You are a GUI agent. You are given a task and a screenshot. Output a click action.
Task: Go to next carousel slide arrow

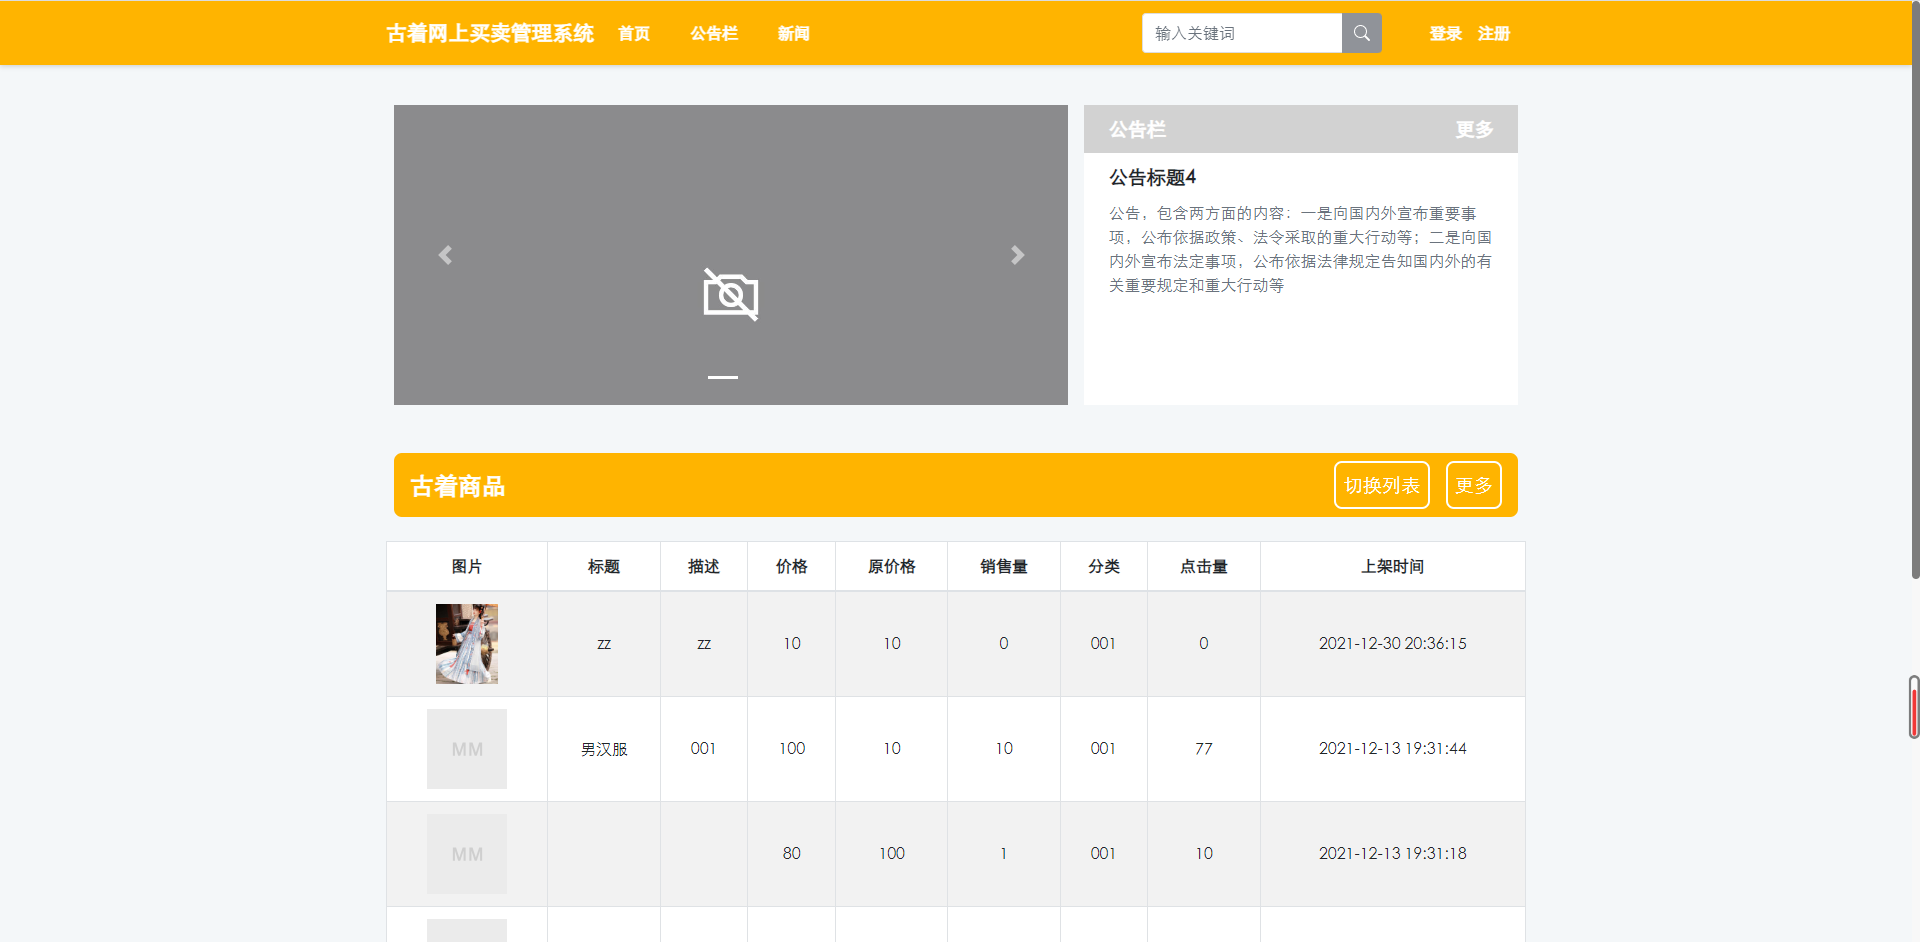click(x=1017, y=255)
